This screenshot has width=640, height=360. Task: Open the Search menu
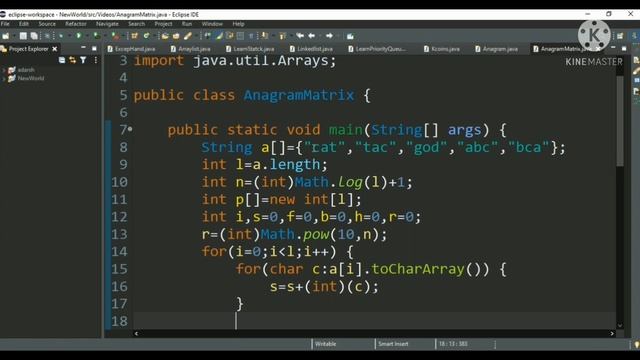pos(136,24)
